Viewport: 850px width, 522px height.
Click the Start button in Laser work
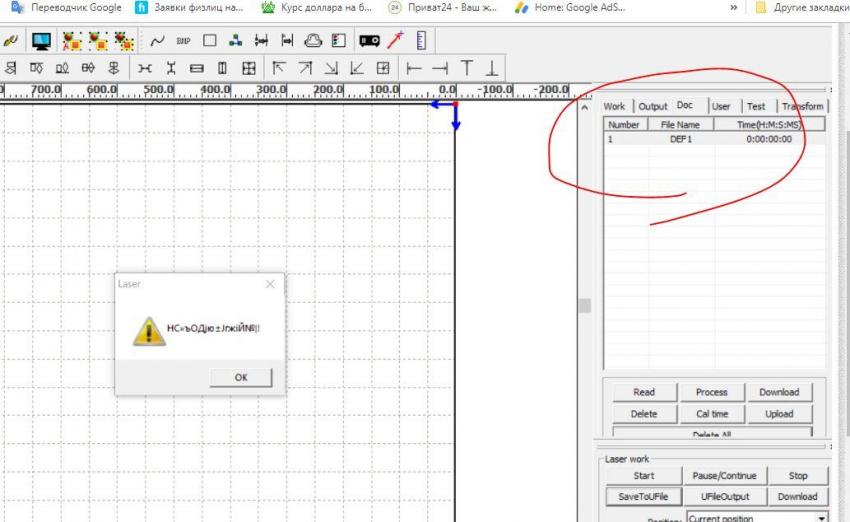(643, 475)
